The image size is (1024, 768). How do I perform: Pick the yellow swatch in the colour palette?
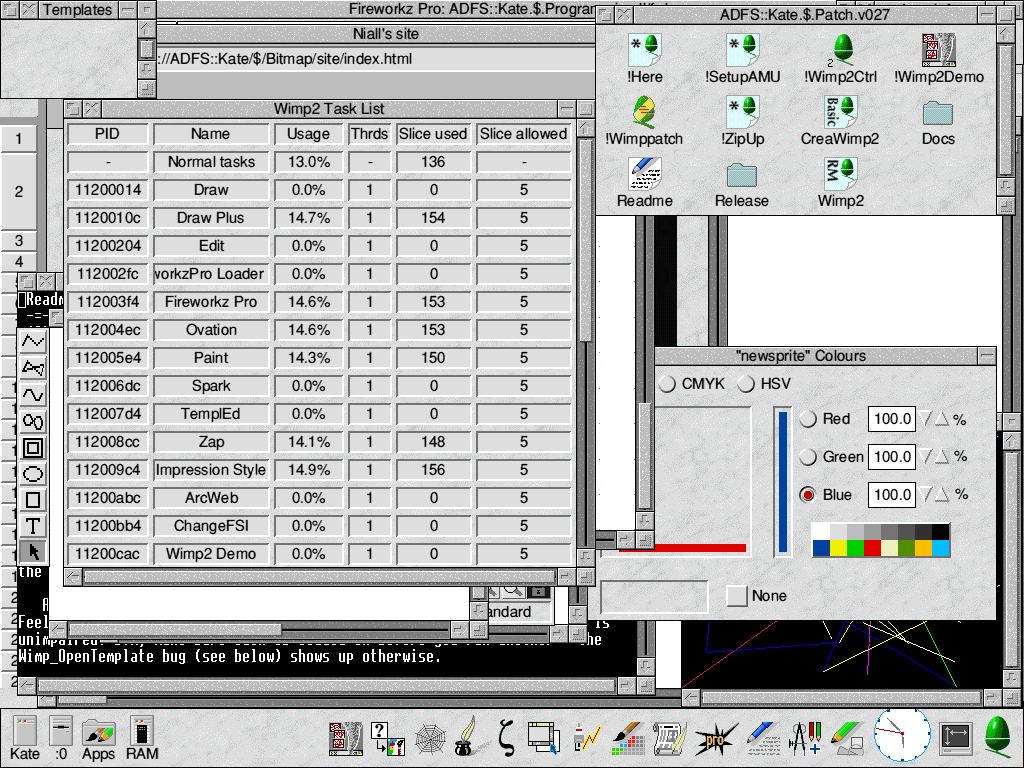(838, 548)
